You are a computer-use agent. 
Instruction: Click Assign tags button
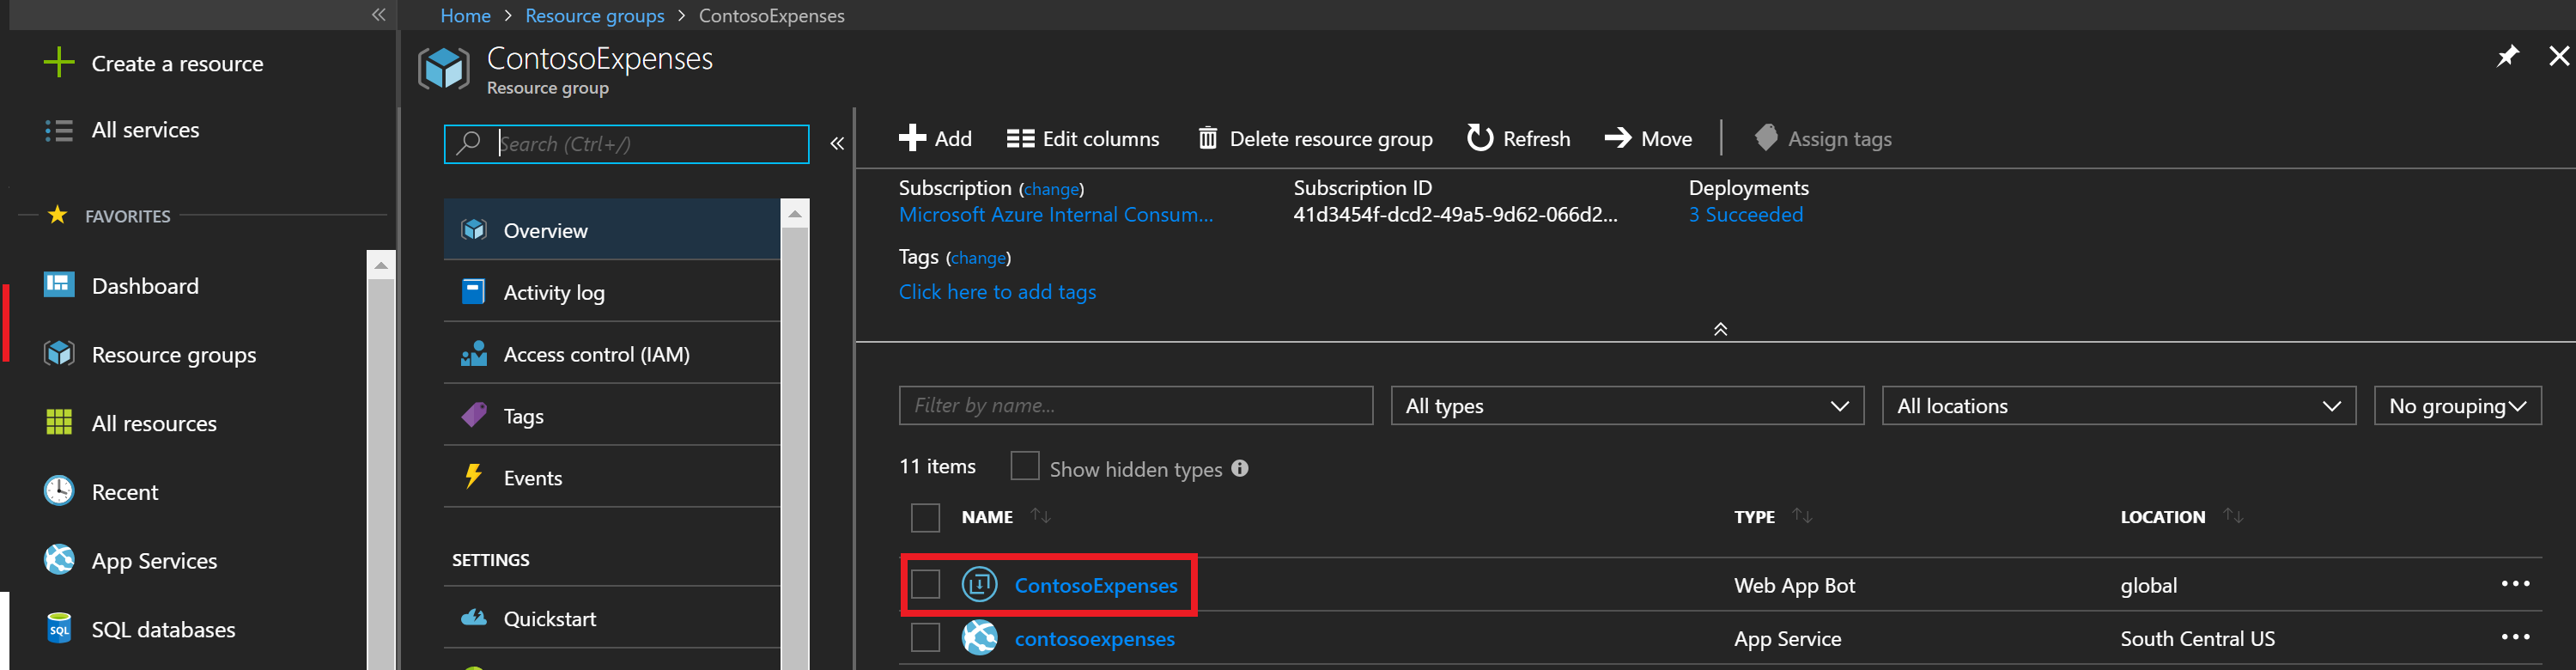[1823, 138]
